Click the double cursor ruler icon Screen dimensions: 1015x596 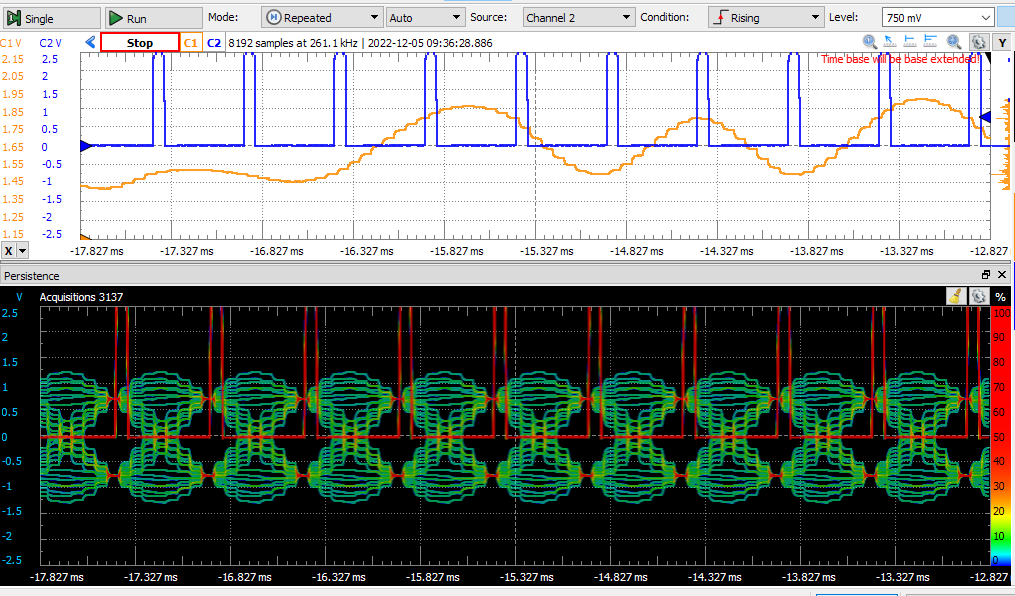point(930,42)
